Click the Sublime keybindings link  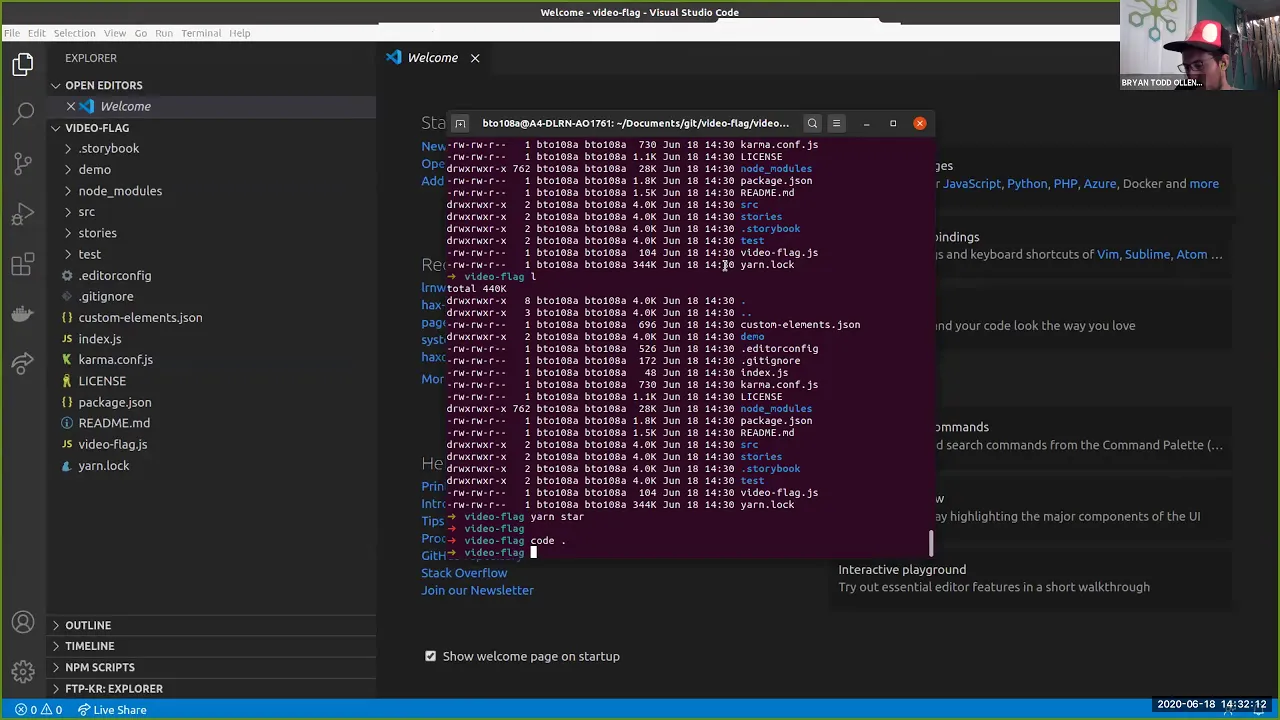[1147, 255]
